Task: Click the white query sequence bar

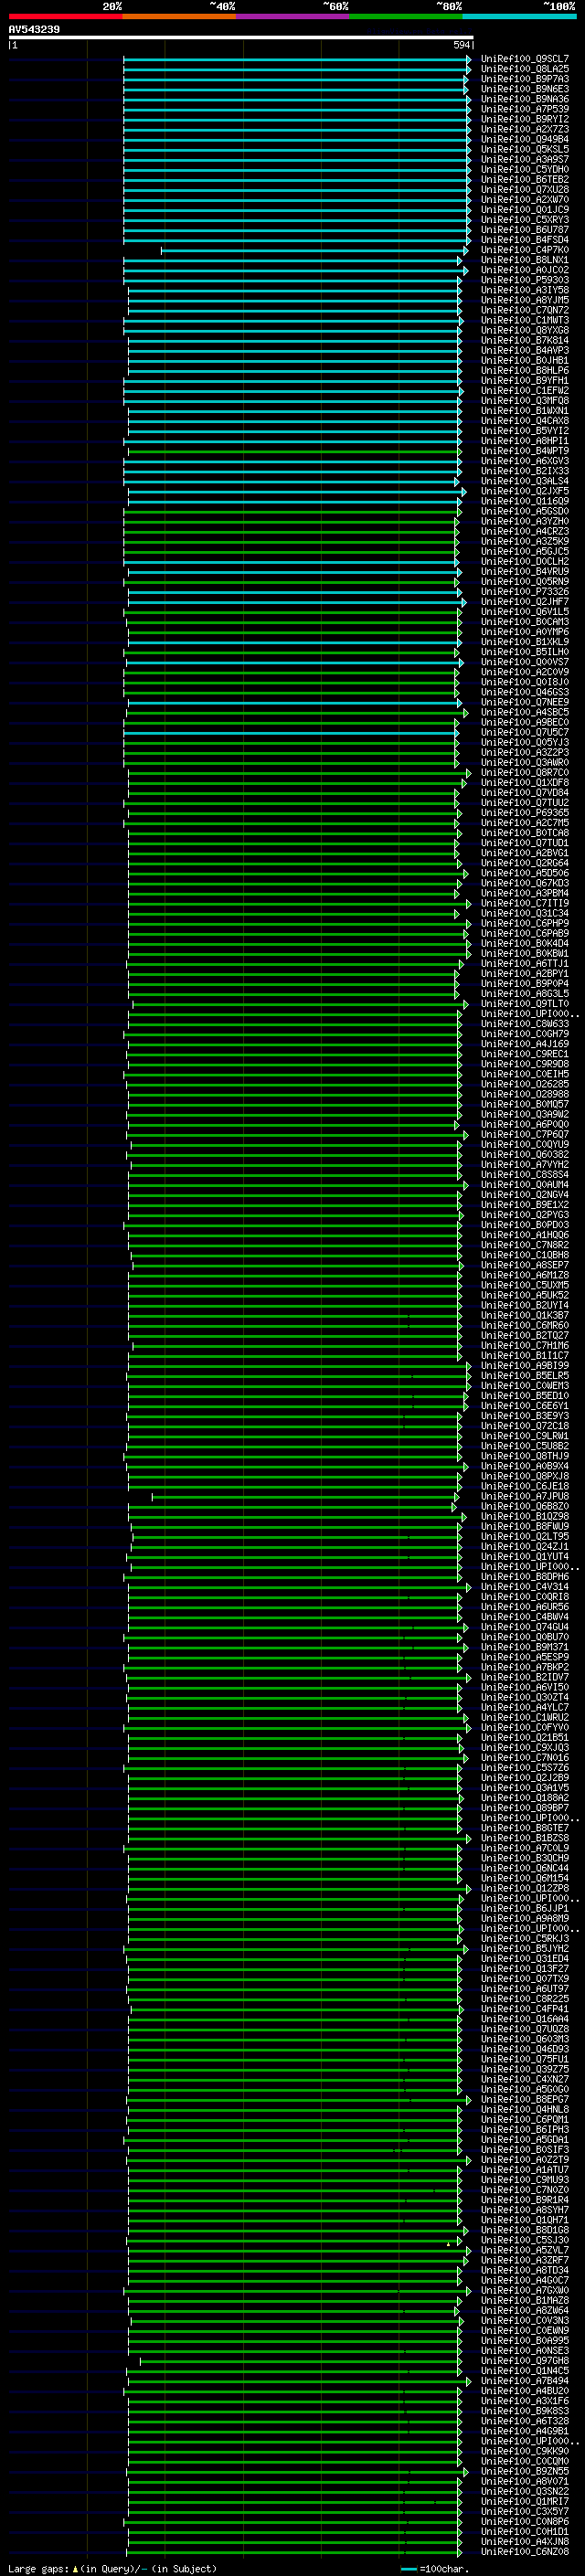Action: pos(241,38)
